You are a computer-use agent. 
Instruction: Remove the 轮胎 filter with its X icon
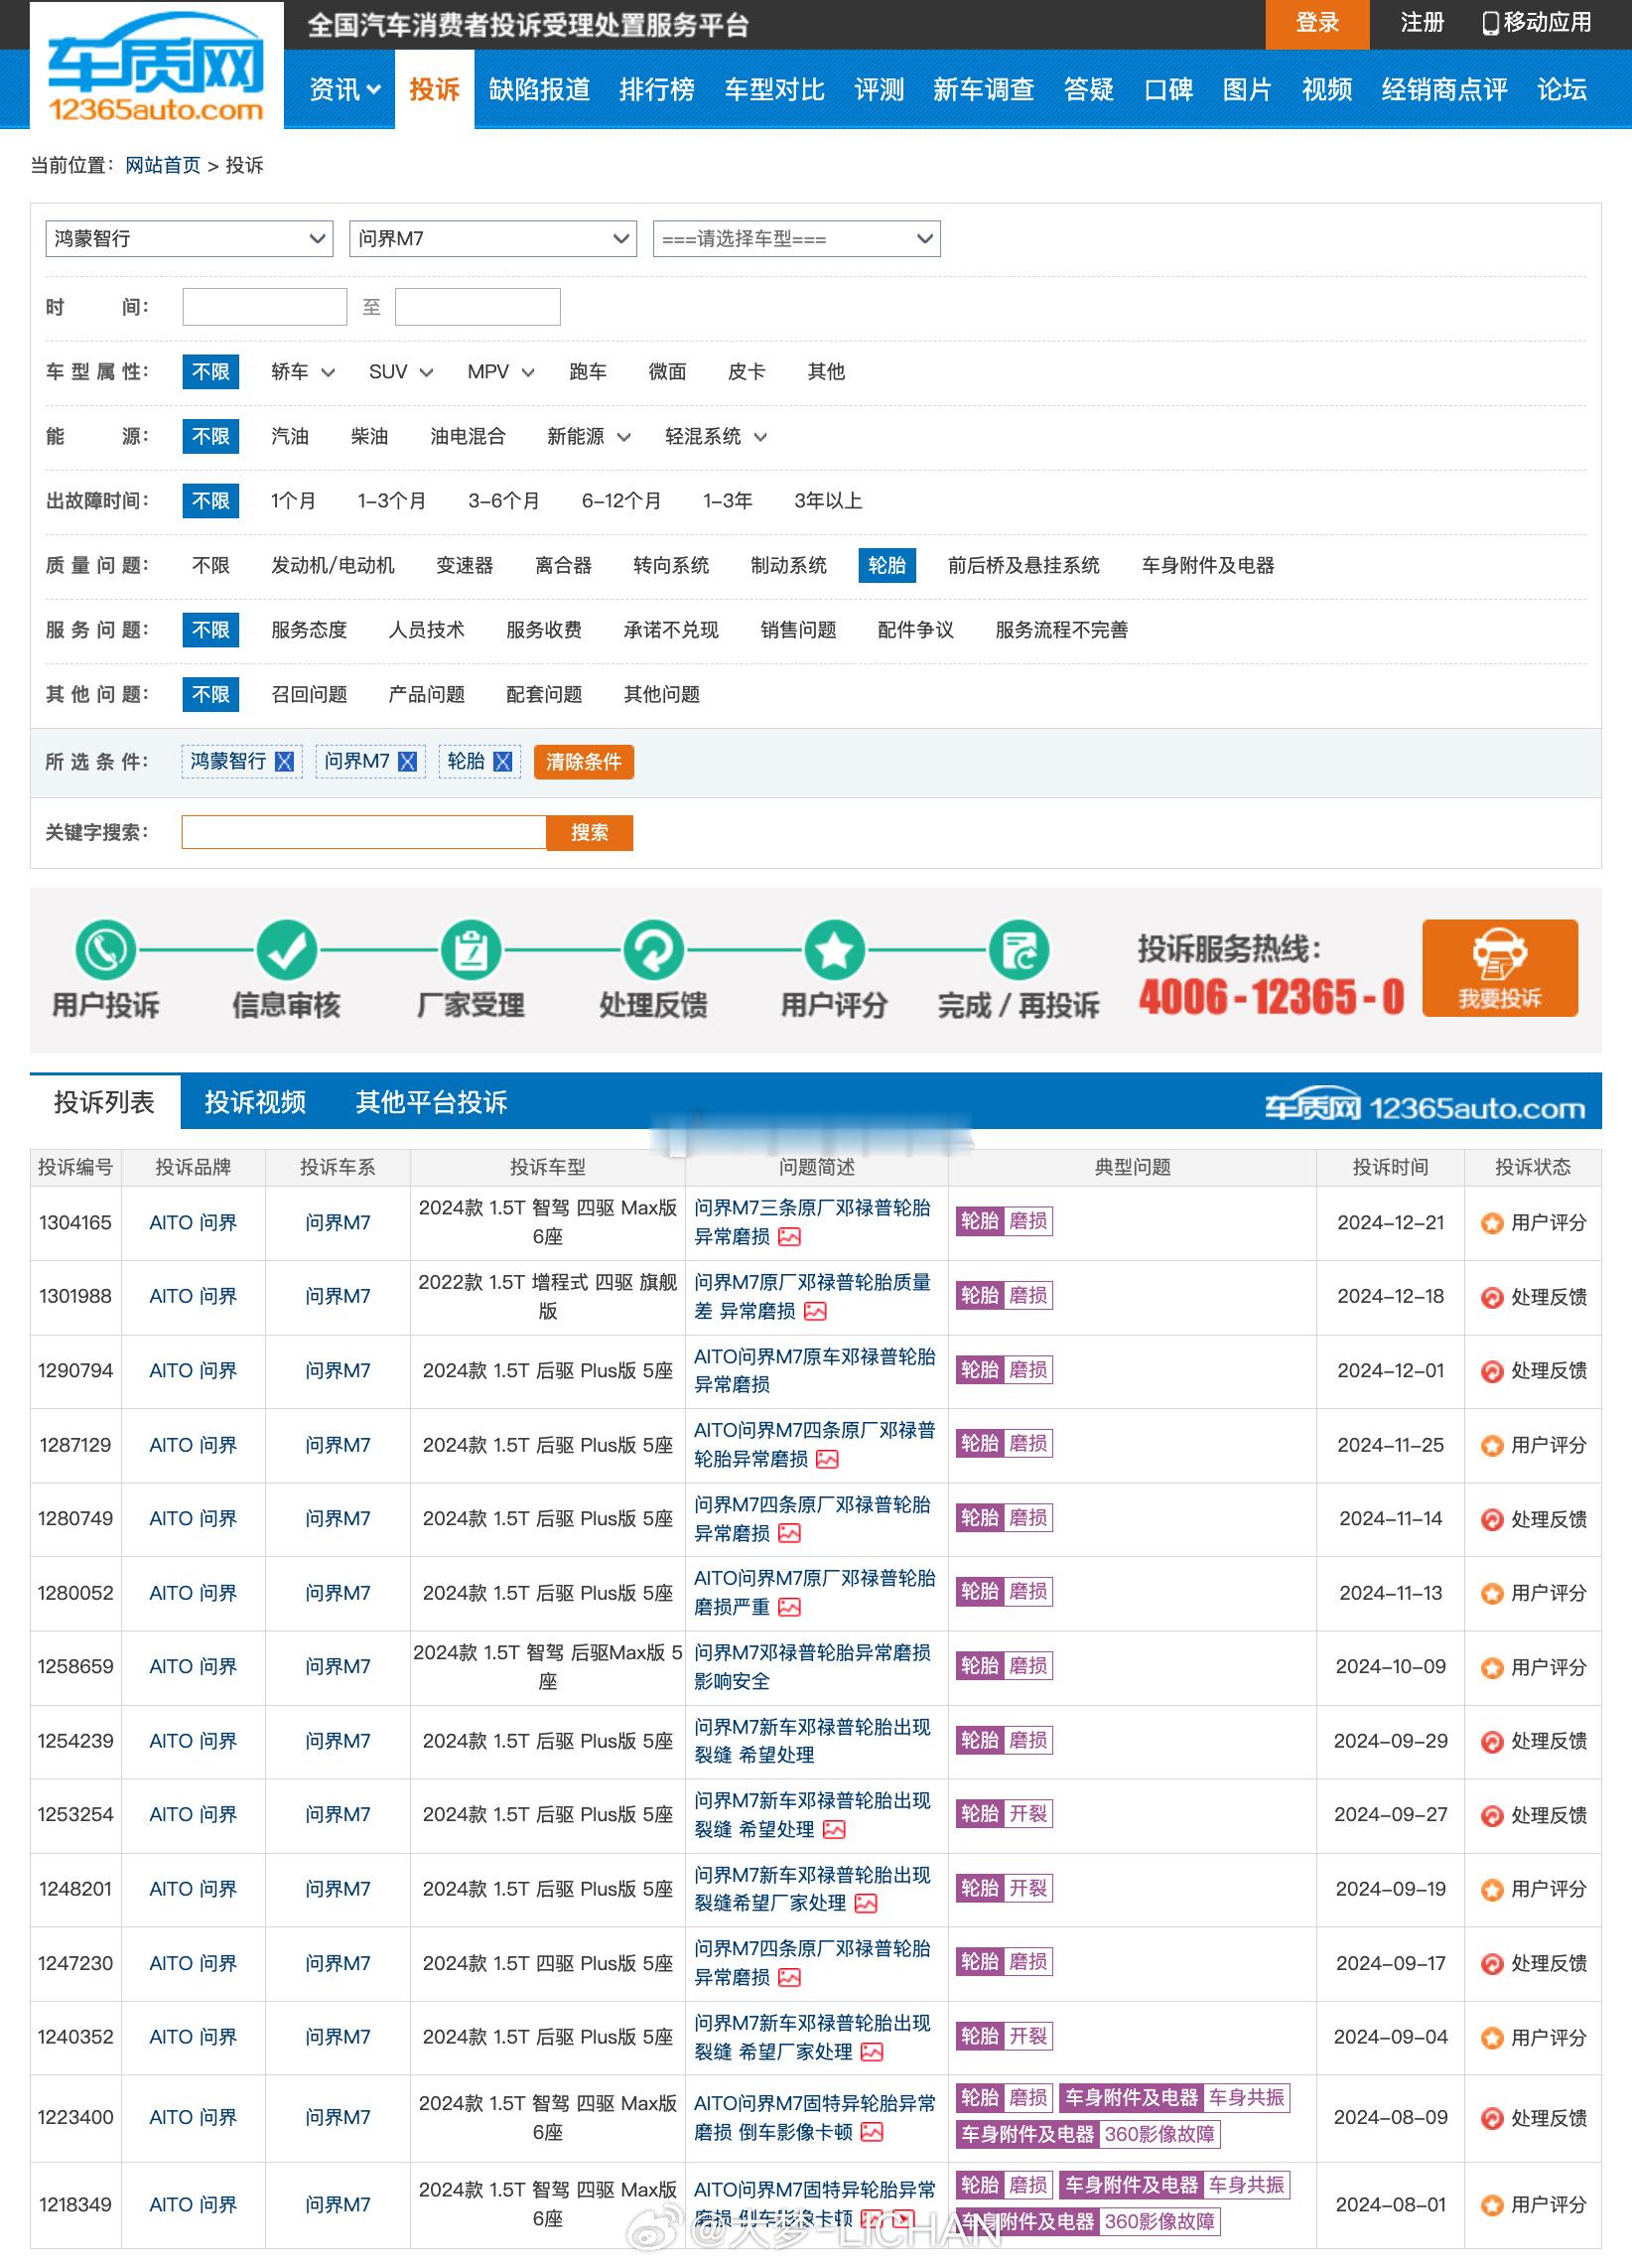click(x=503, y=762)
